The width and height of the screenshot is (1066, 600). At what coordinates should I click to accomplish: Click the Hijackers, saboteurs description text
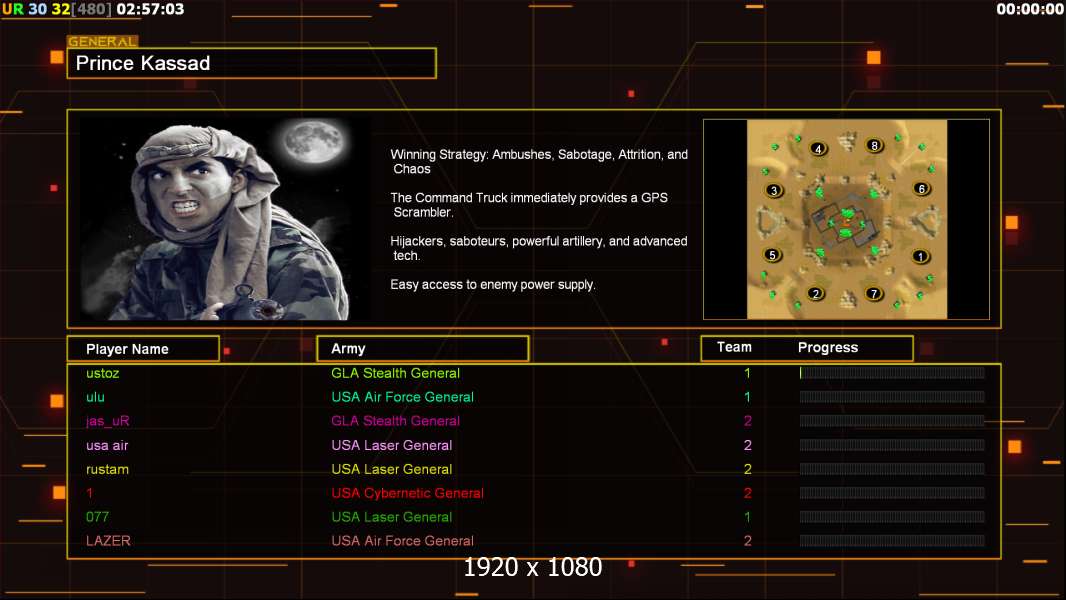click(538, 248)
